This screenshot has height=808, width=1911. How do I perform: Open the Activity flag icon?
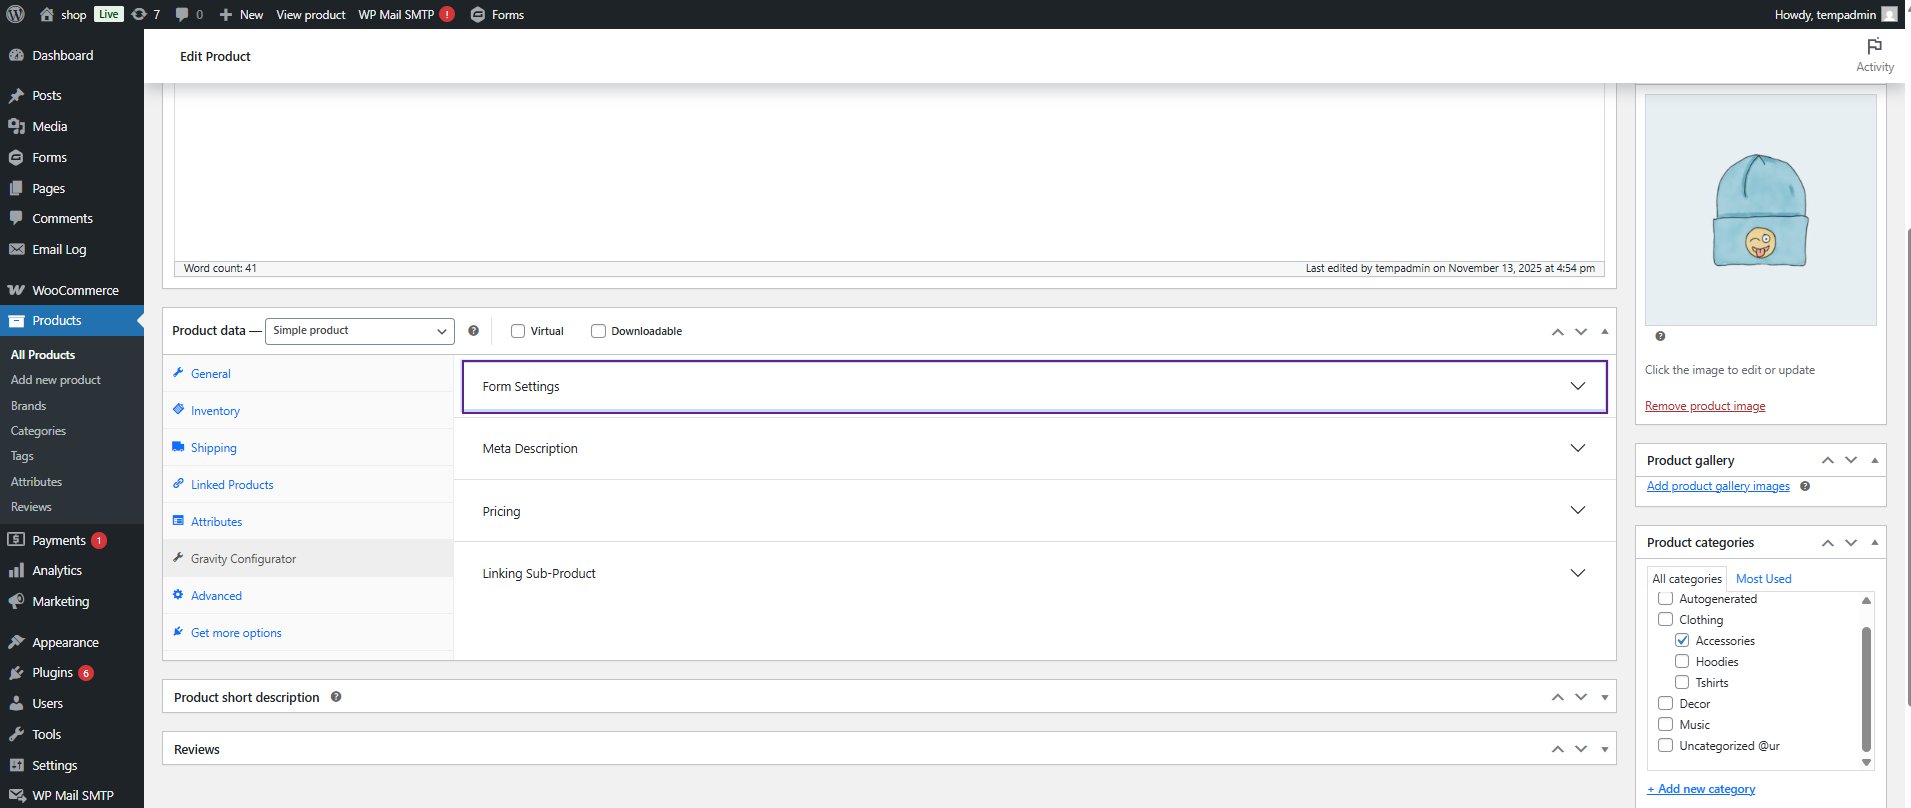[x=1874, y=47]
